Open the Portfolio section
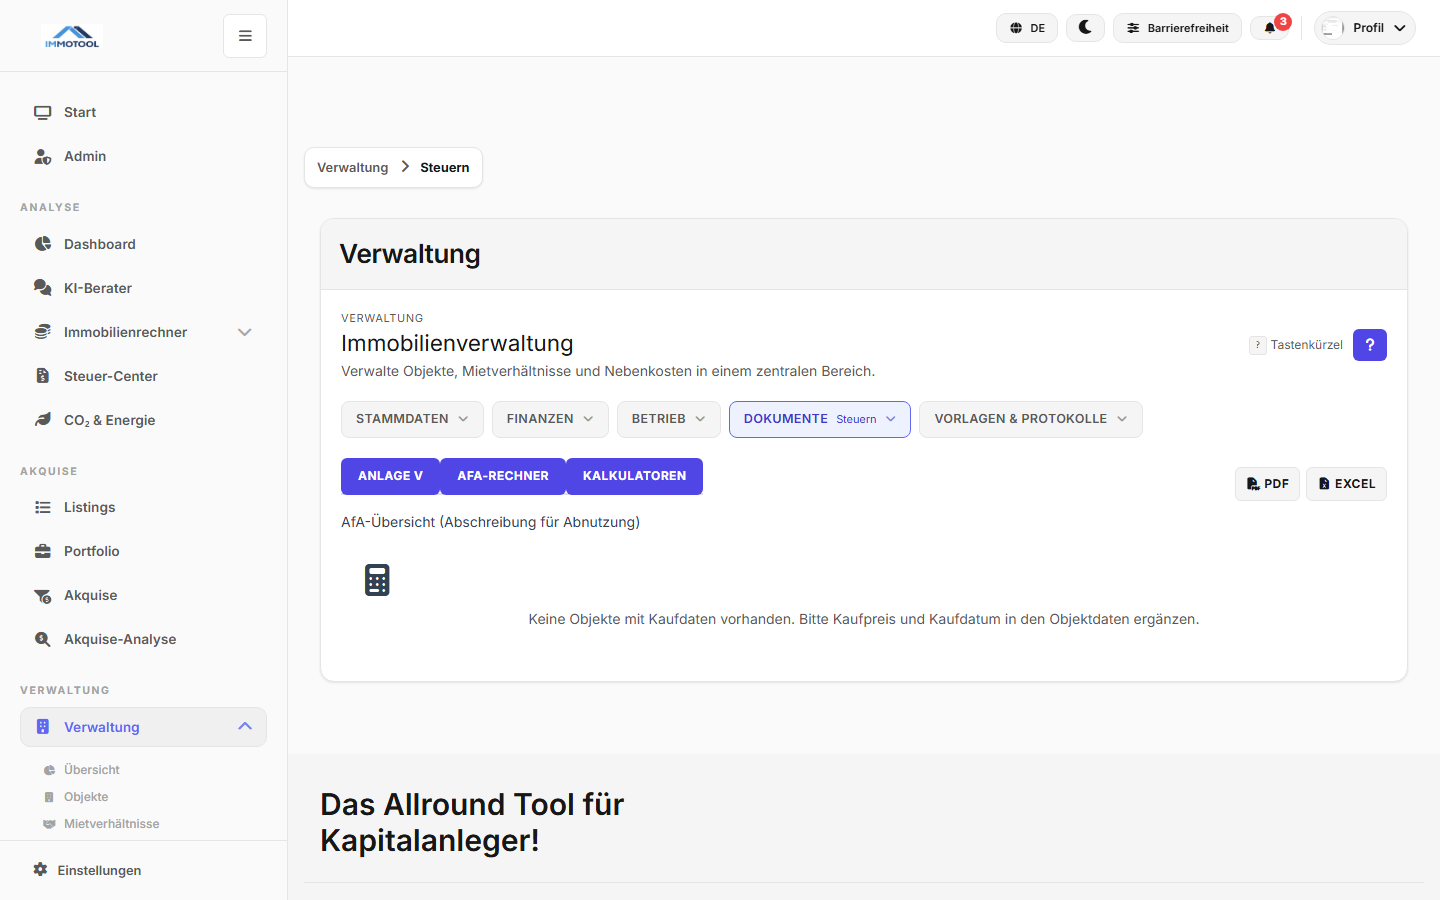 pos(90,551)
